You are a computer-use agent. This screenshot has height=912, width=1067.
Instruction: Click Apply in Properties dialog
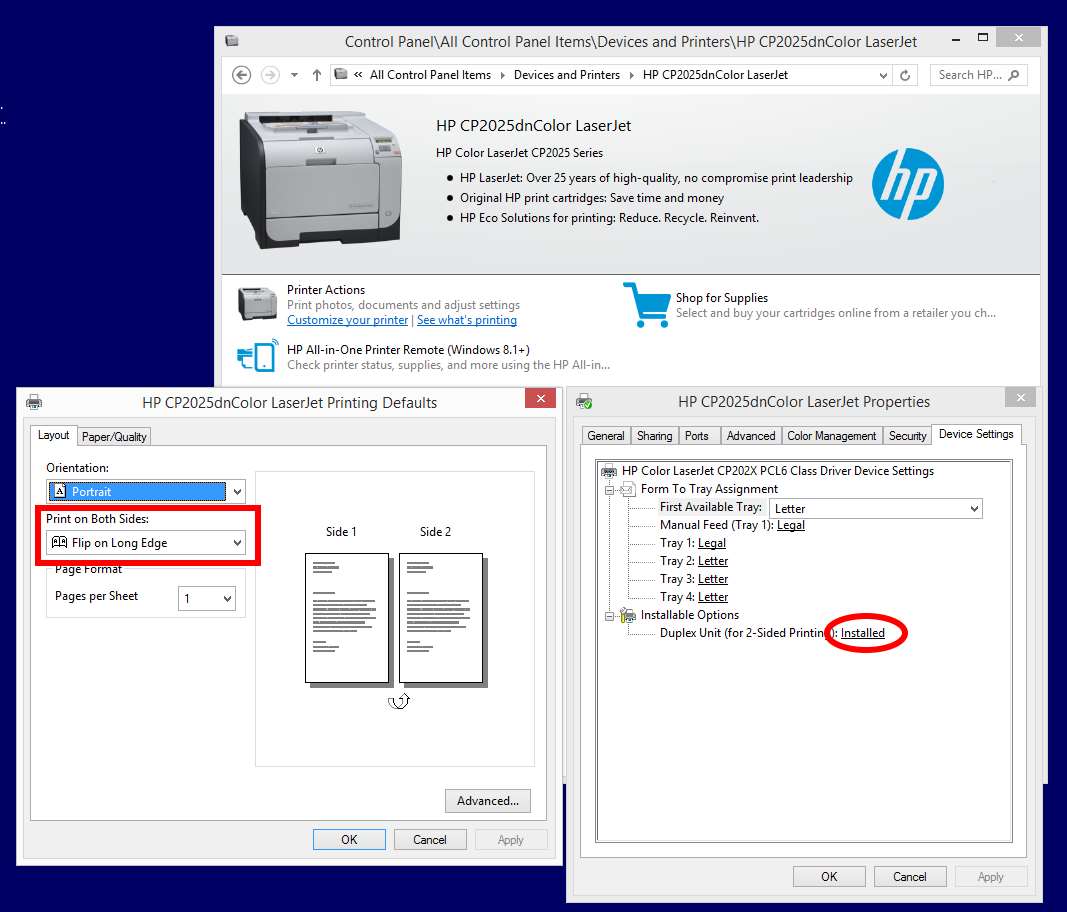990,877
